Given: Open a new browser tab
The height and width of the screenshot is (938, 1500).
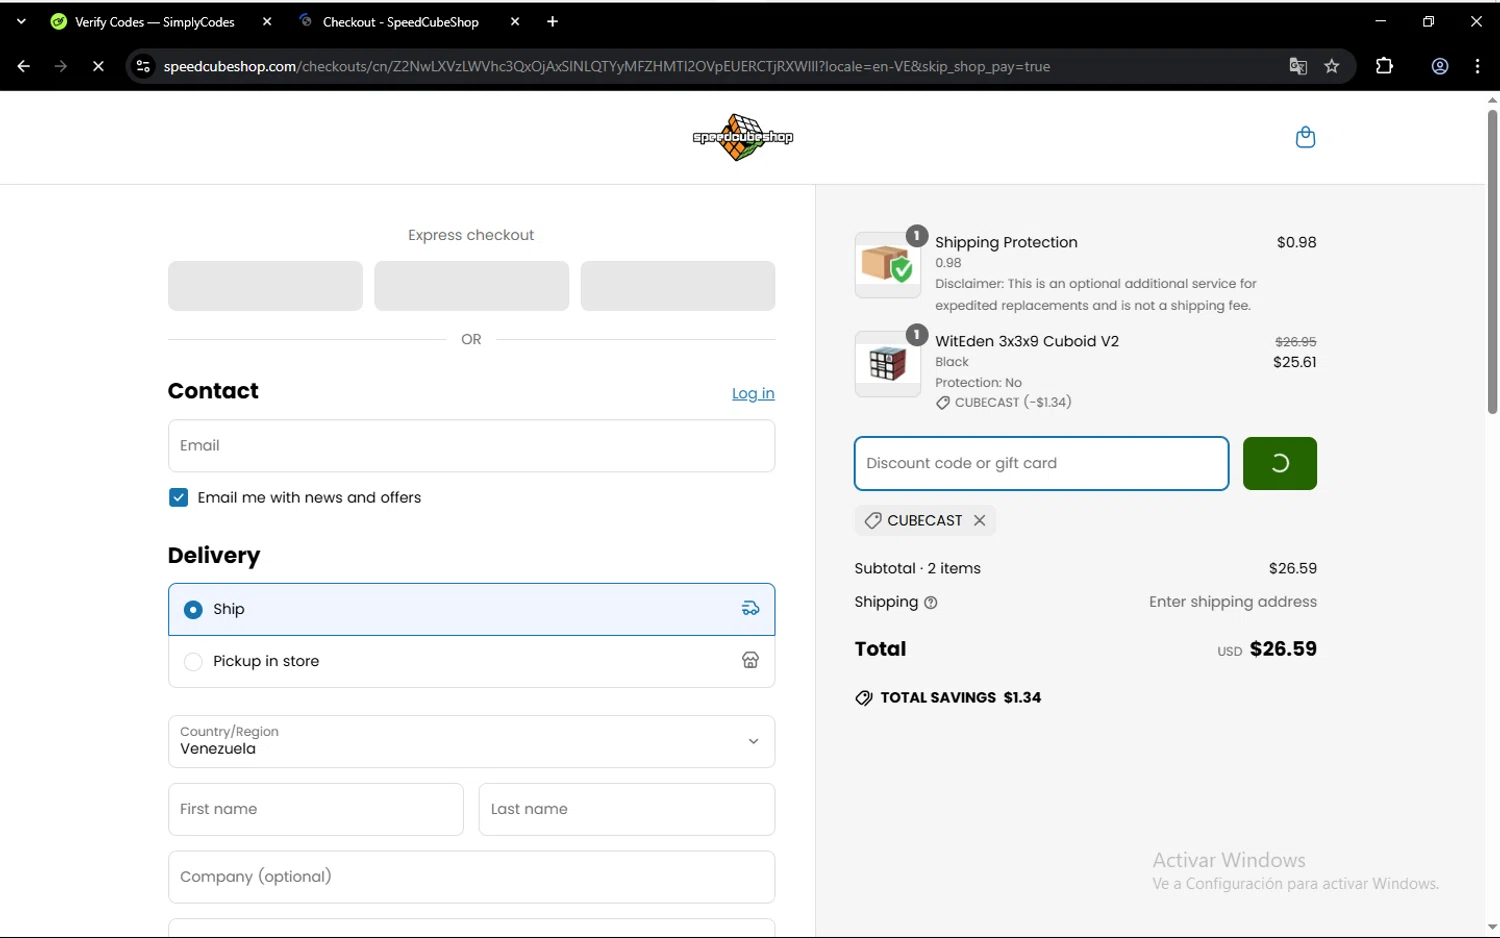Looking at the screenshot, I should point(552,22).
